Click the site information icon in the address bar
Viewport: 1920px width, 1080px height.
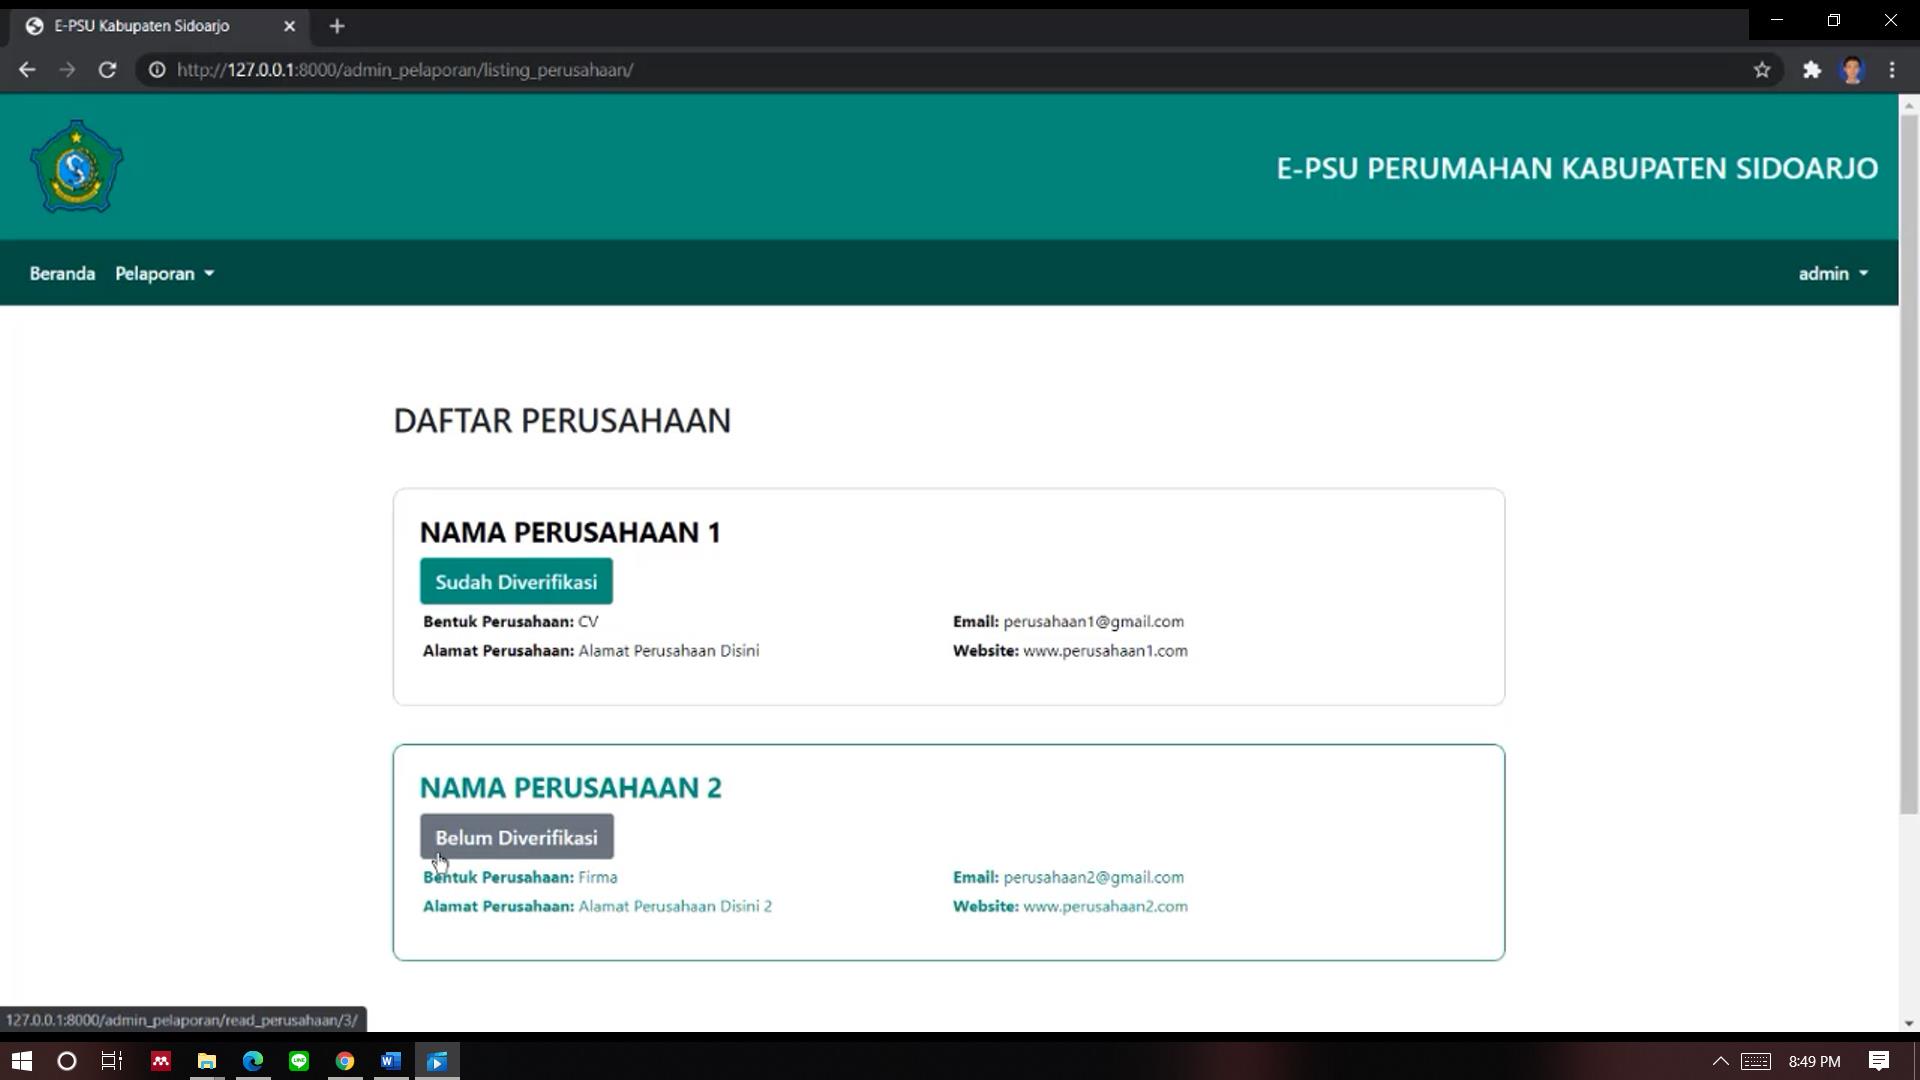[157, 70]
